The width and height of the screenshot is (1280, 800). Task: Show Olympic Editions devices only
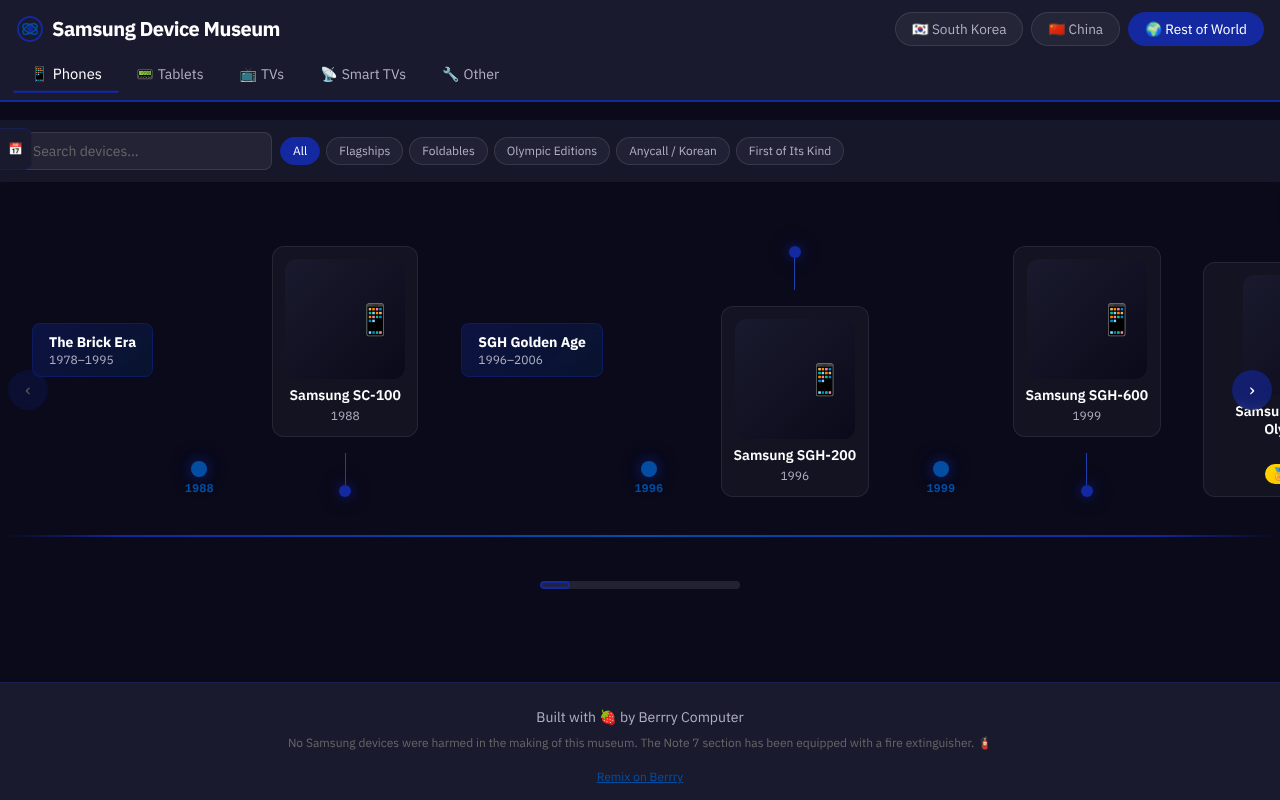click(x=551, y=151)
